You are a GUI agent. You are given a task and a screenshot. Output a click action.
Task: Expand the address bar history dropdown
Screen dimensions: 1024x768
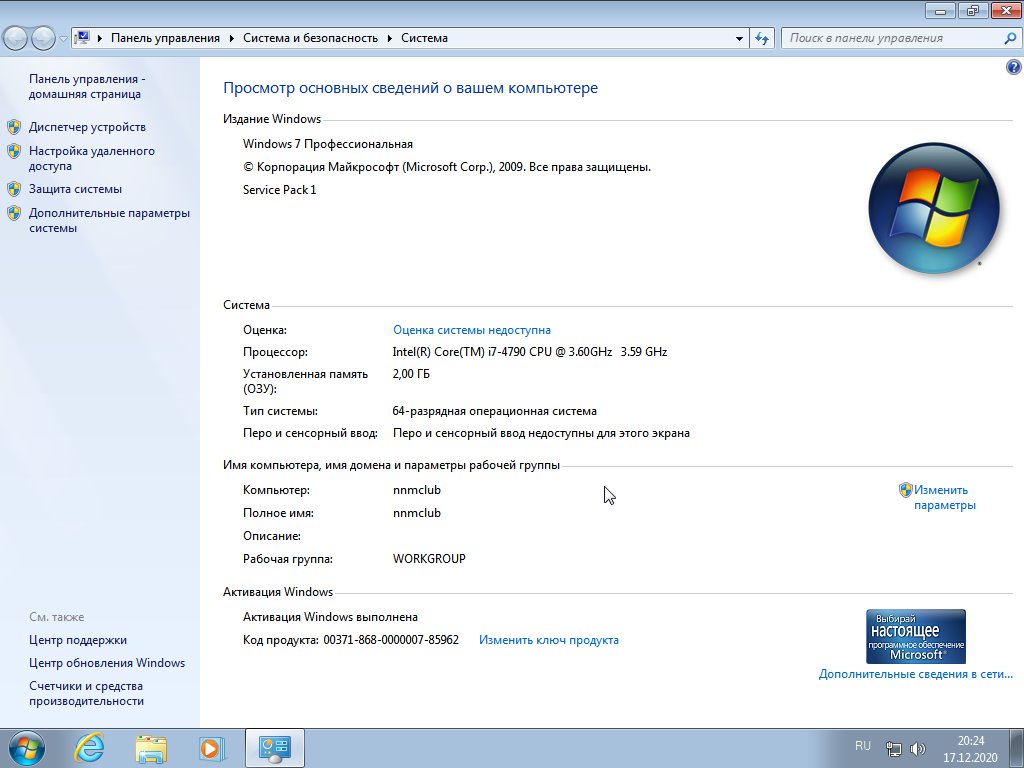(x=739, y=38)
